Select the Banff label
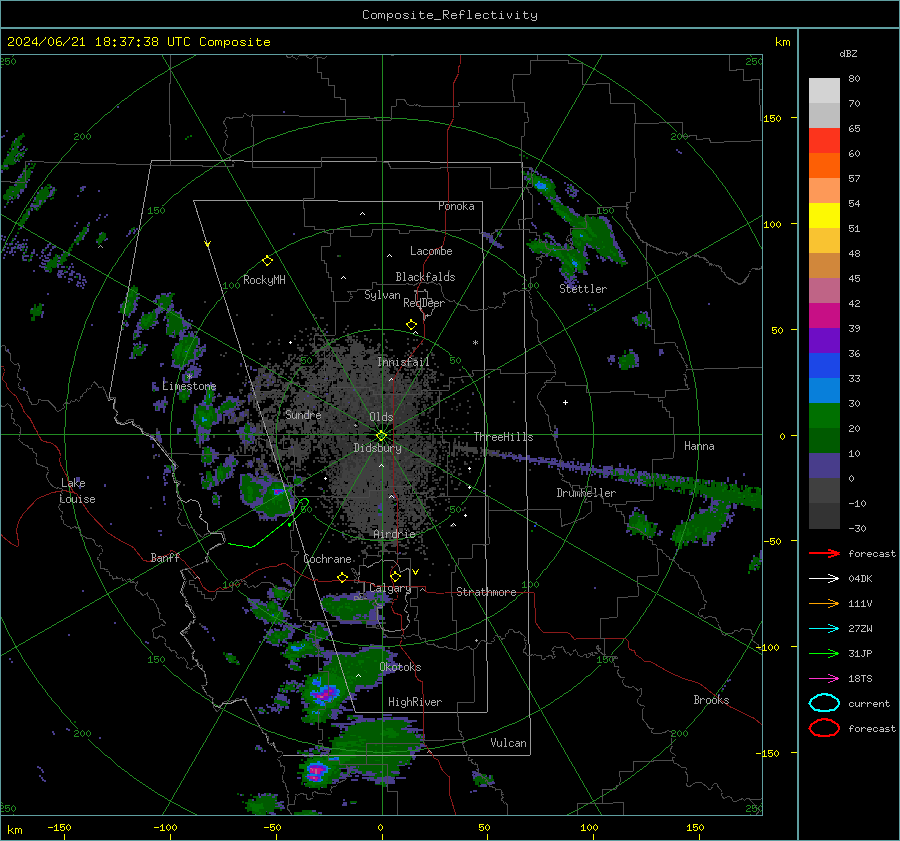 [165, 557]
